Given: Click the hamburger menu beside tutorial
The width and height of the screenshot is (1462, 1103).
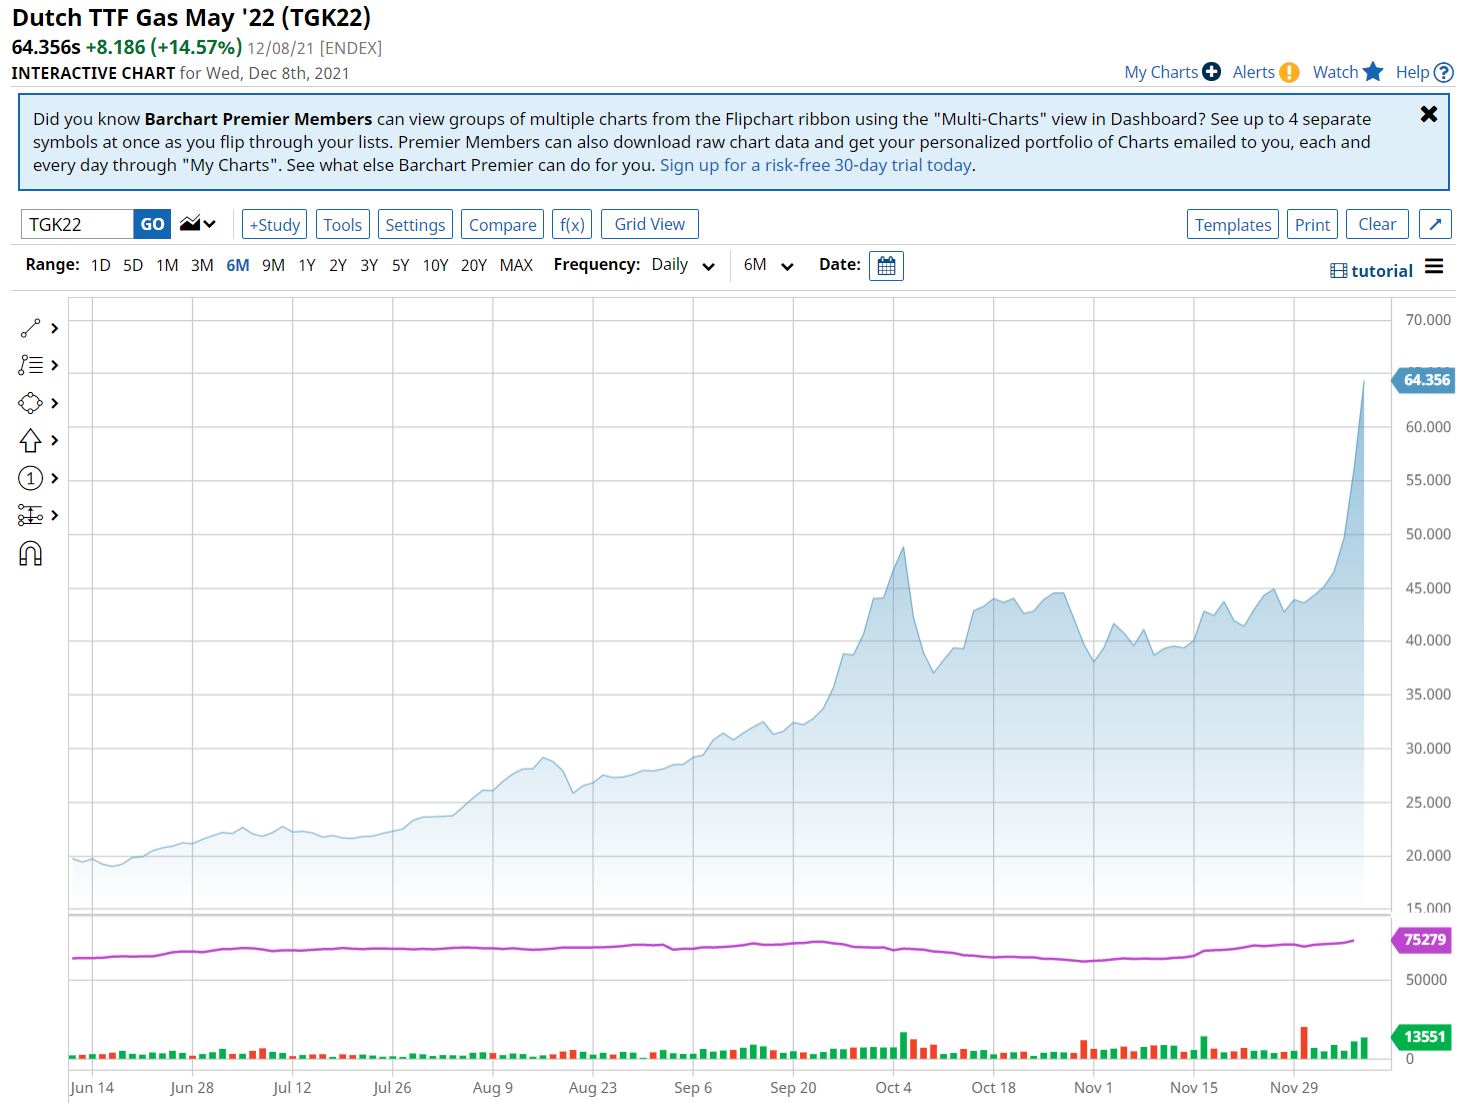Looking at the screenshot, I should pyautogui.click(x=1434, y=267).
